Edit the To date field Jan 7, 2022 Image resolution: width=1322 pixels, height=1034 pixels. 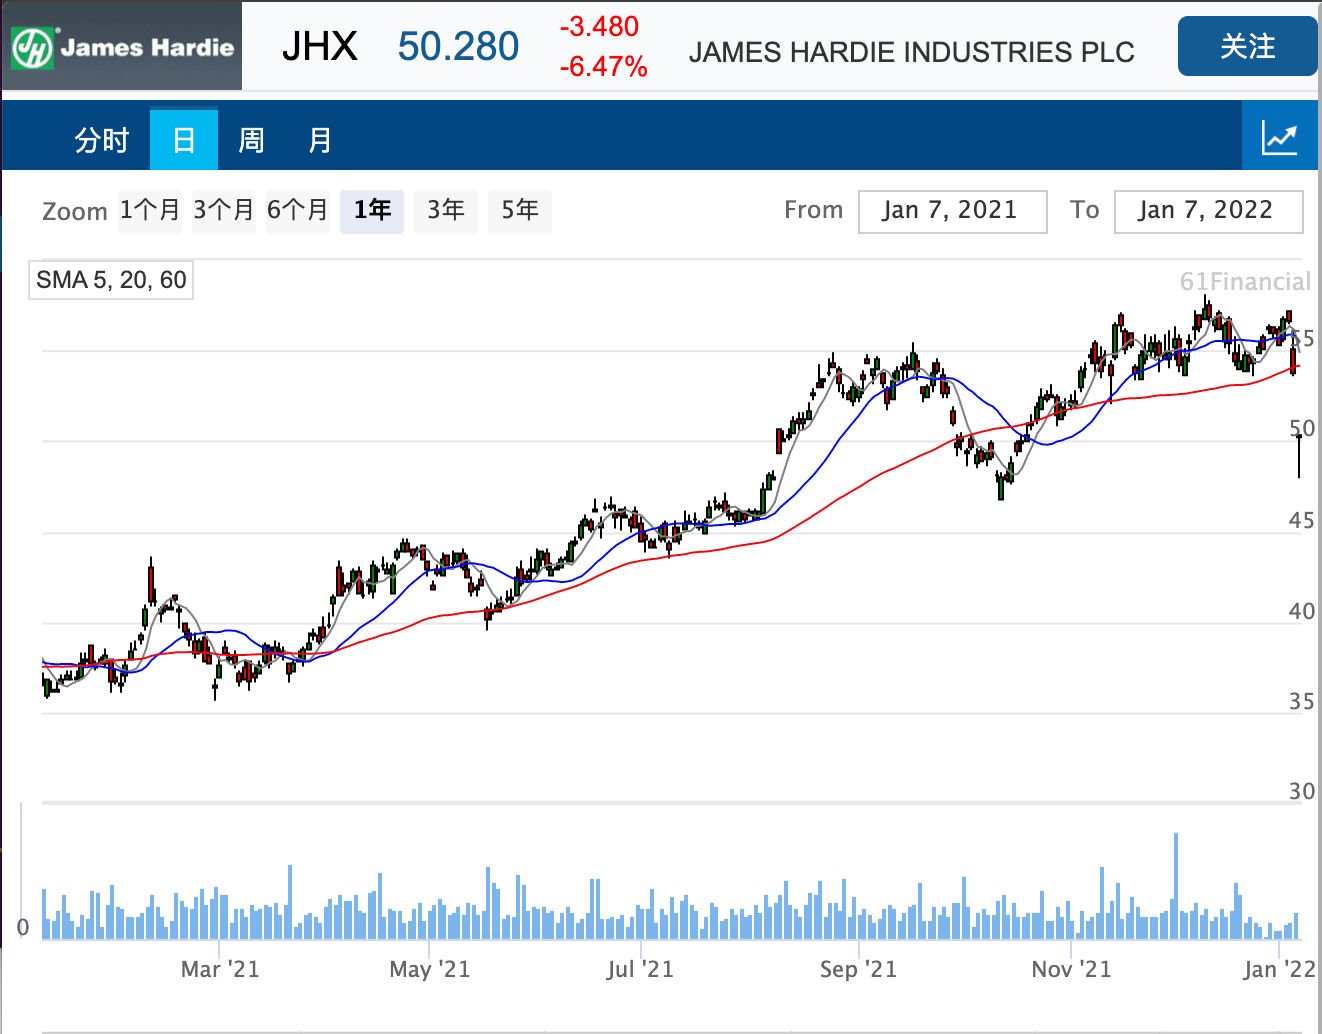coord(1208,211)
